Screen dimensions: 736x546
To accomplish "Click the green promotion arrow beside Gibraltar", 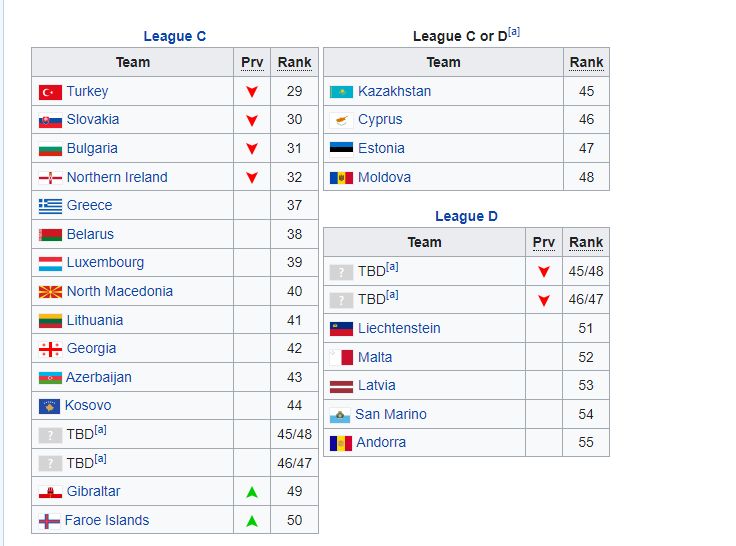I will click(x=252, y=492).
